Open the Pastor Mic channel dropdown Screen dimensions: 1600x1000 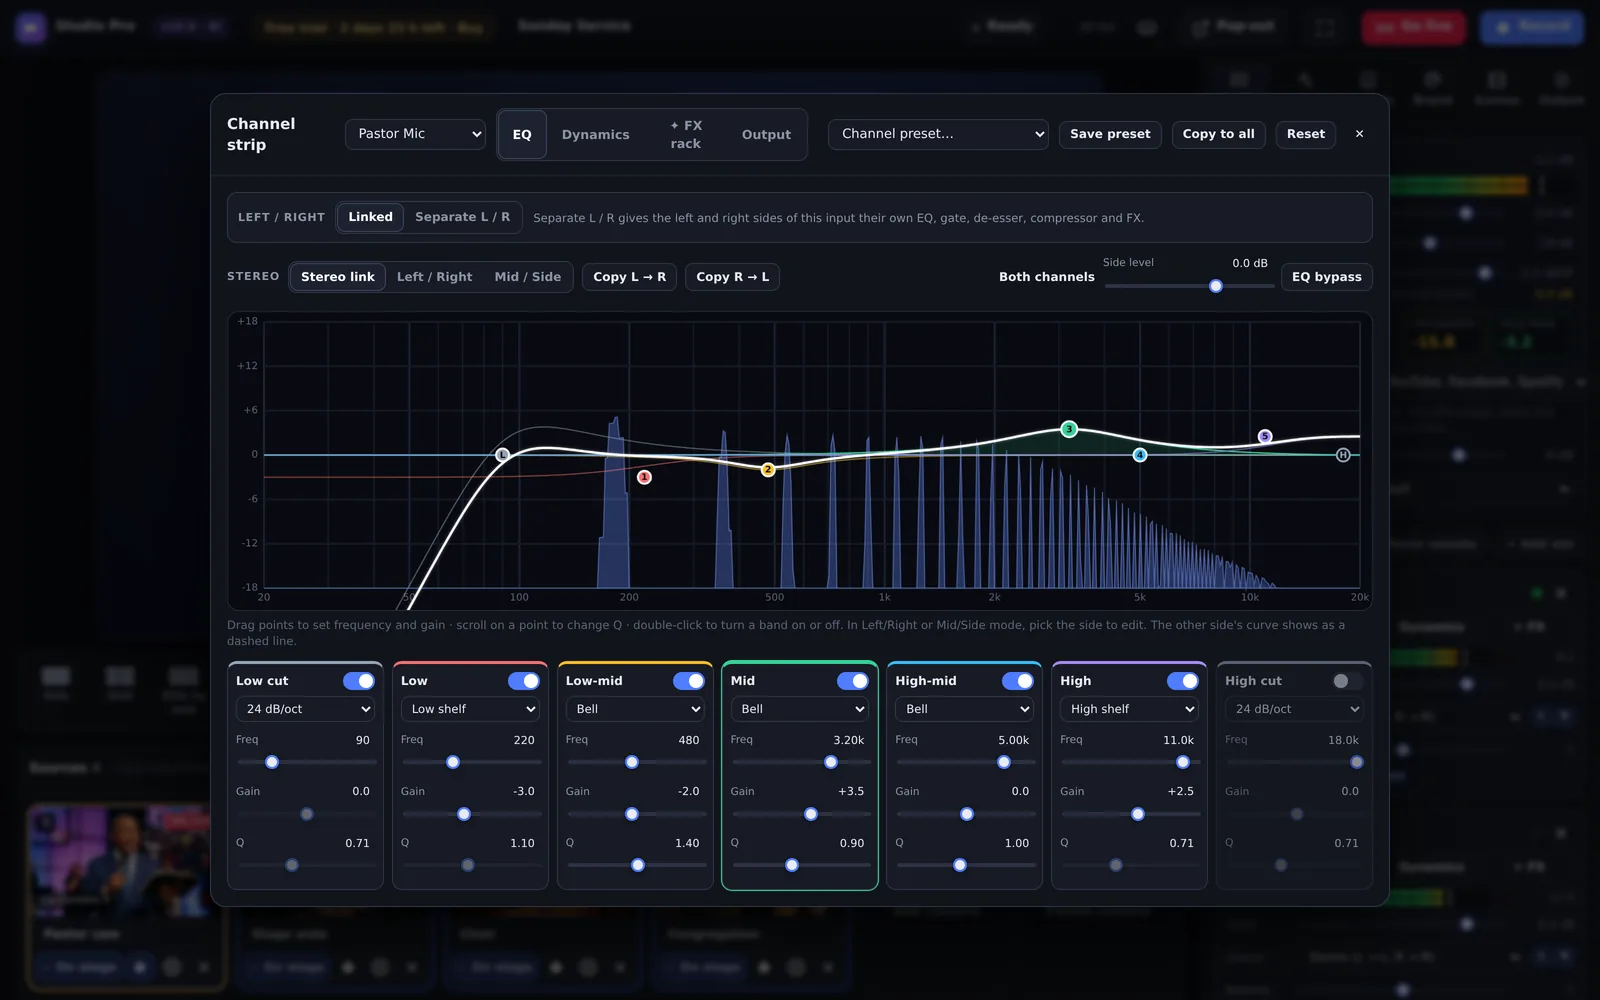[415, 134]
